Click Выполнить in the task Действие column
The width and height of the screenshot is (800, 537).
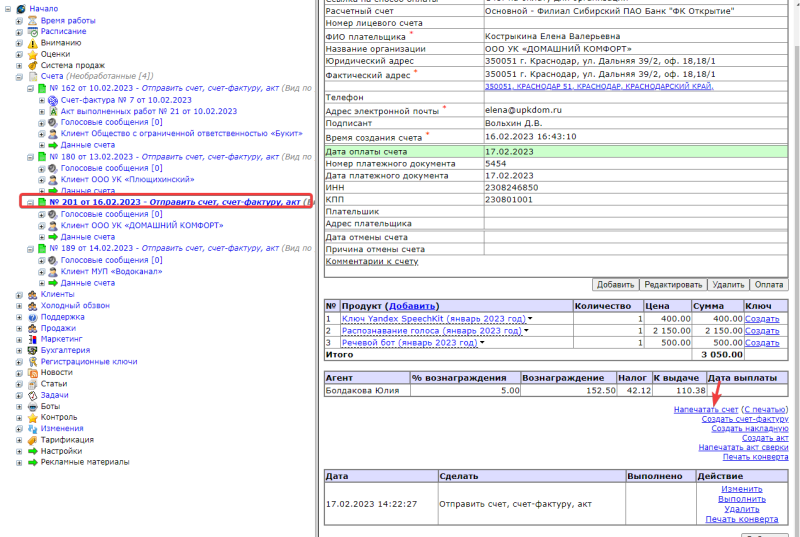click(742, 499)
